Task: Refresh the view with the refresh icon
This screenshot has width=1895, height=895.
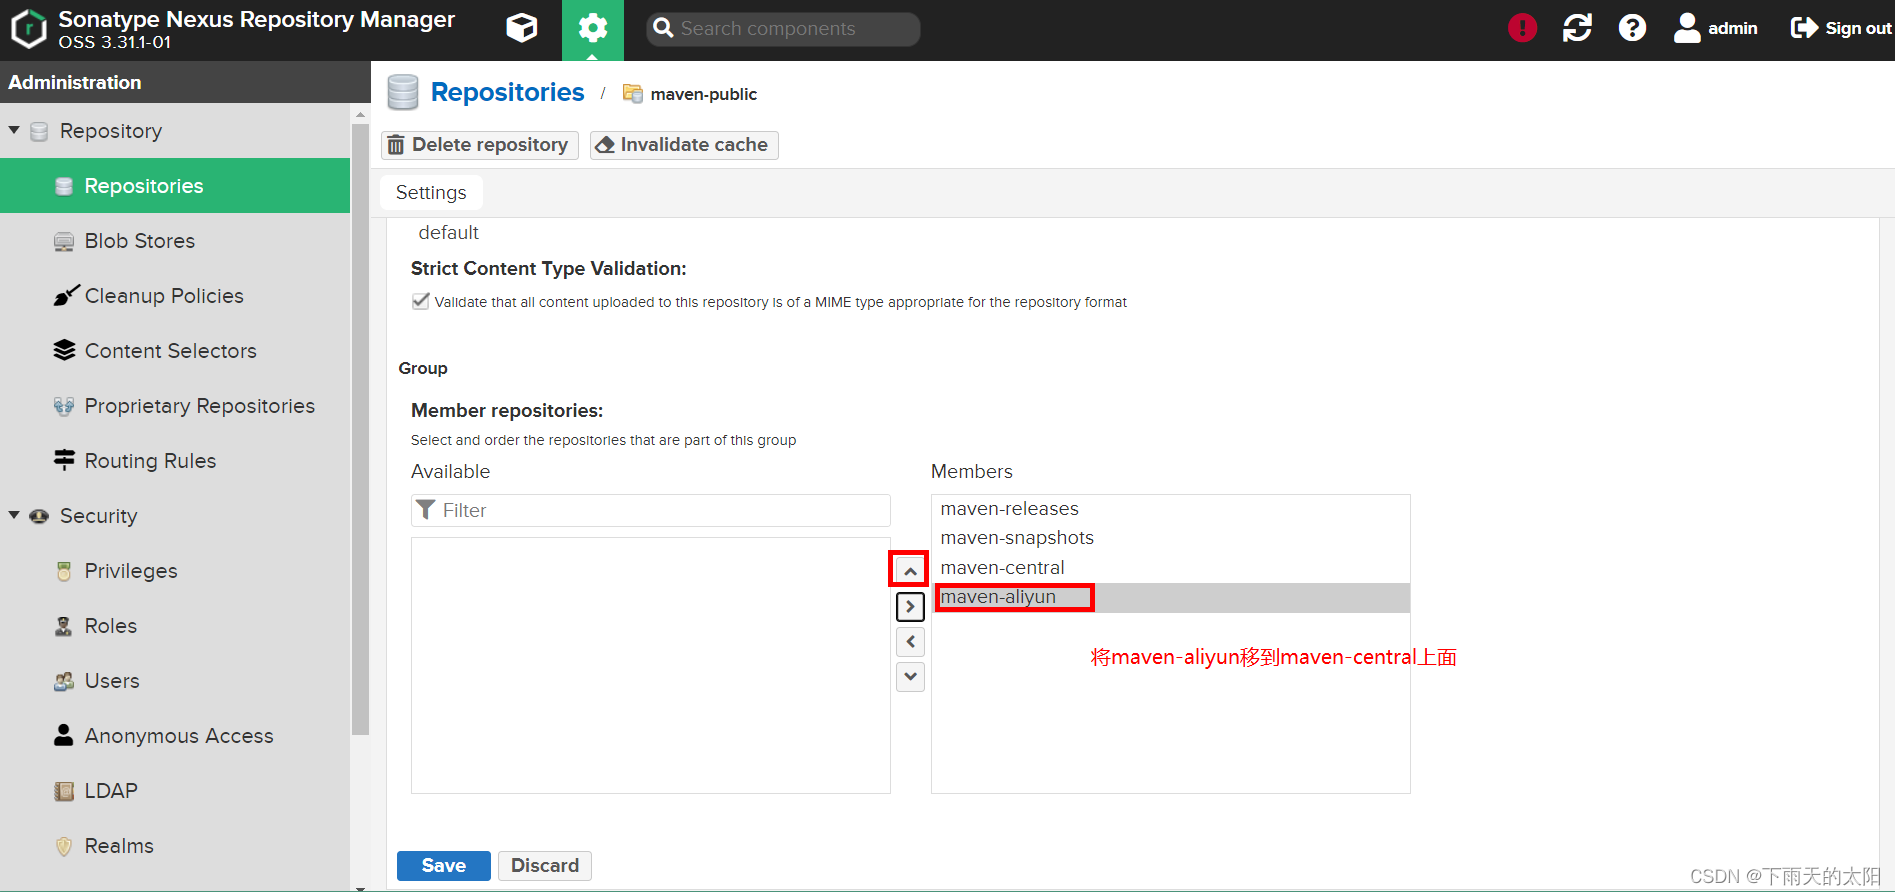Action: pos(1577,28)
